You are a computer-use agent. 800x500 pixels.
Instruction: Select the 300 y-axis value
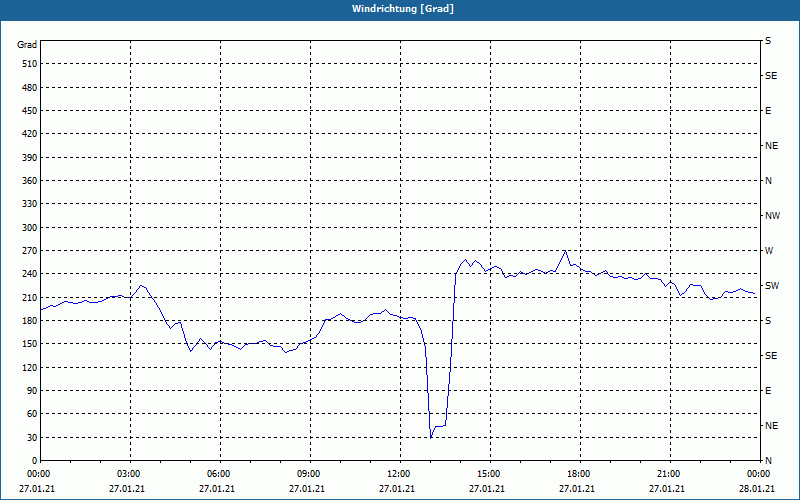[x=30, y=228]
